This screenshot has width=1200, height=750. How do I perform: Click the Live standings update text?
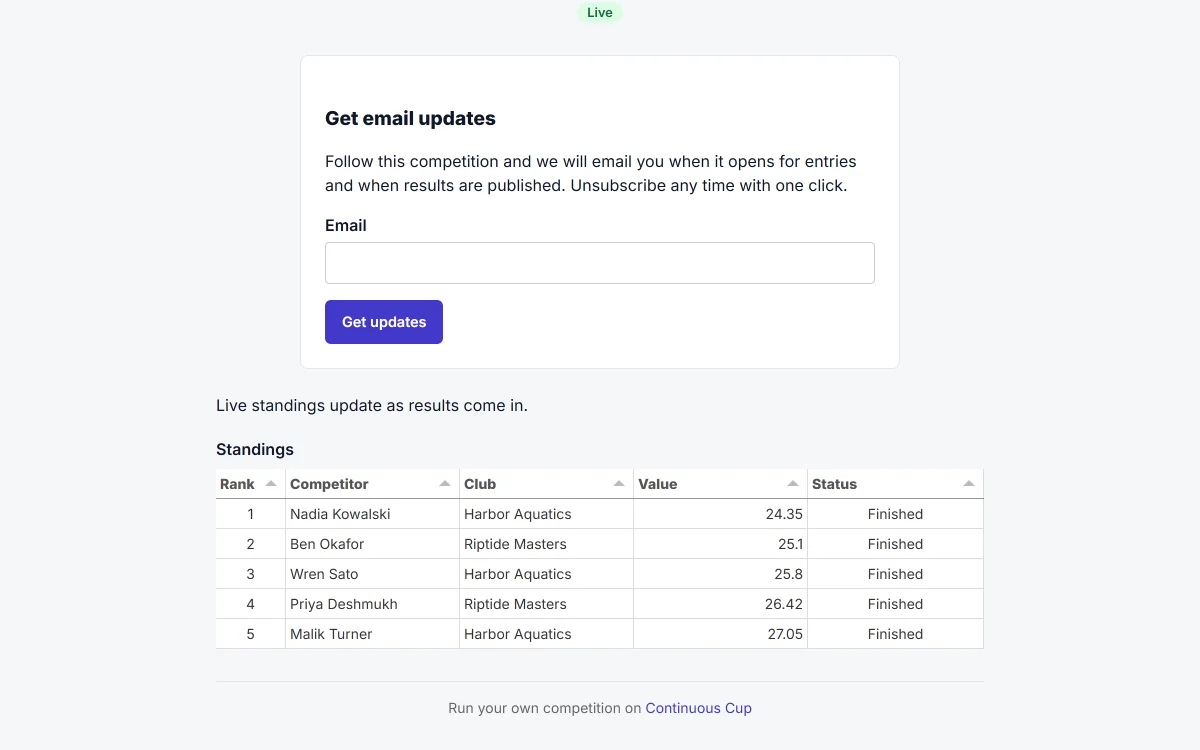[x=372, y=406]
